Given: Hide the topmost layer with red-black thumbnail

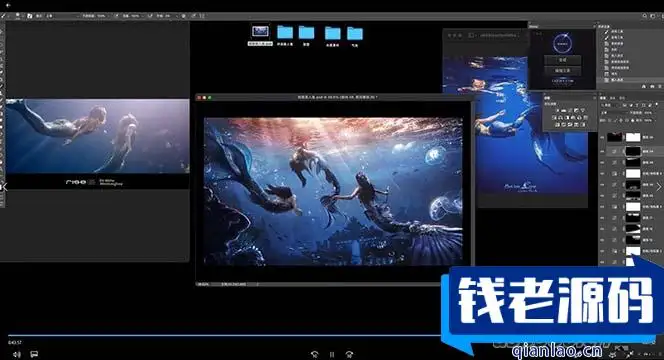Looking at the screenshot, I should 602,137.
